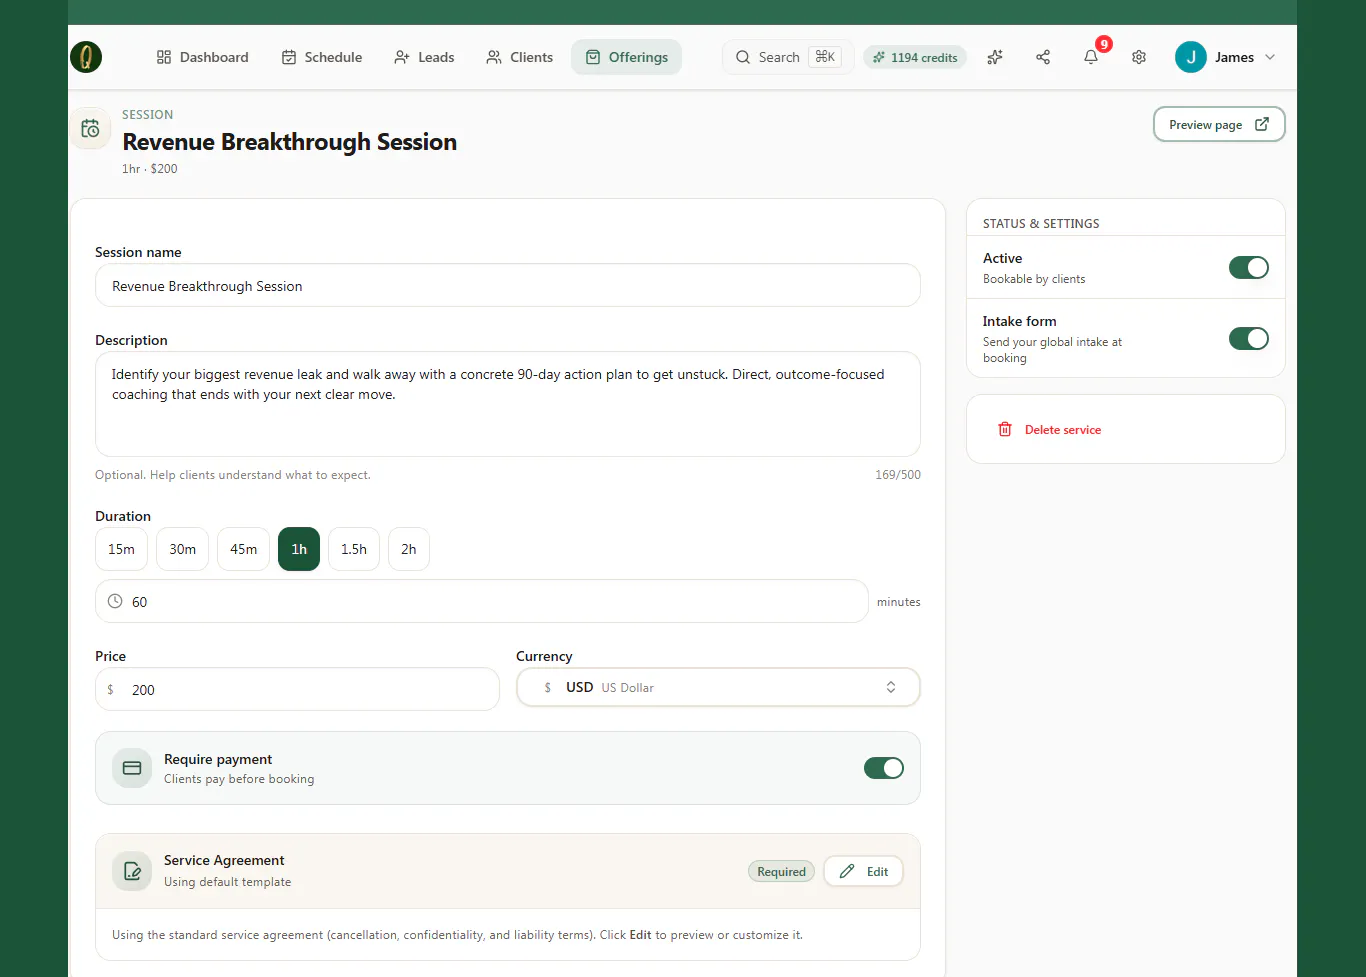Click the Price input field
1366x977 pixels.
[297, 689]
